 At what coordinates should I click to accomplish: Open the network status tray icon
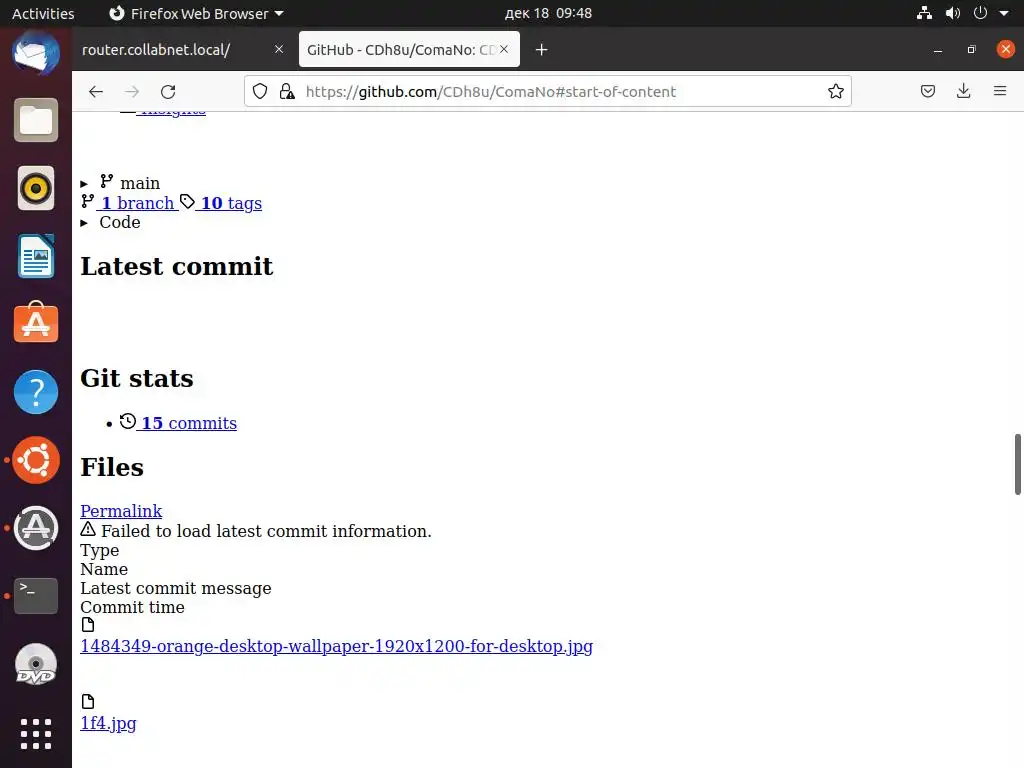[x=924, y=13]
